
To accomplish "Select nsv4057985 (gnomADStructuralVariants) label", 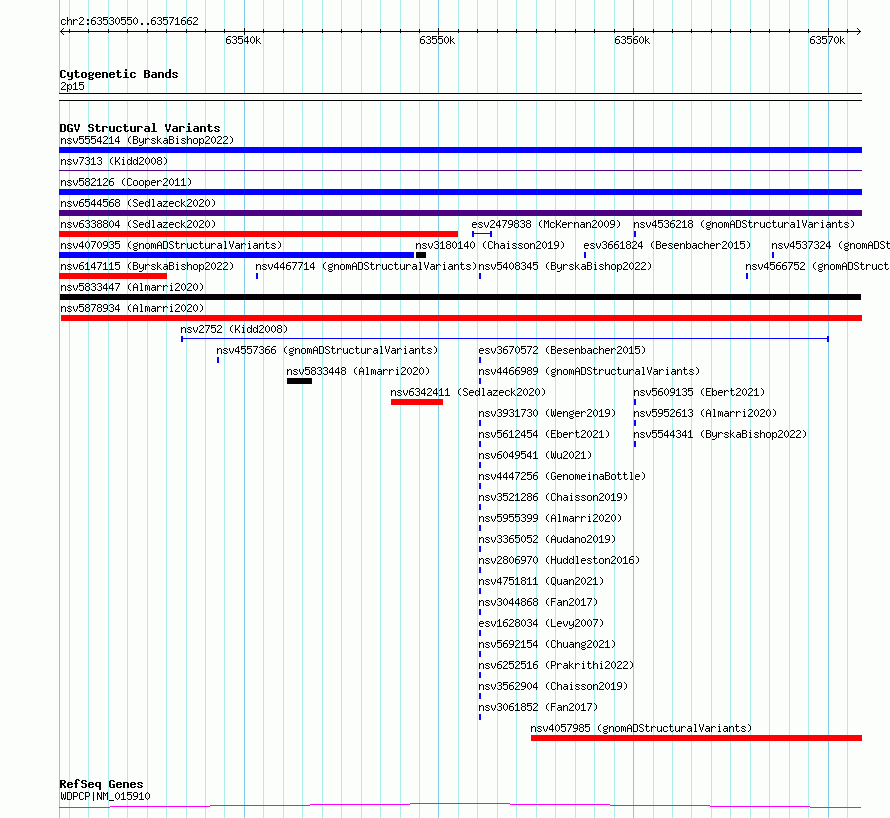I will tap(641, 728).
